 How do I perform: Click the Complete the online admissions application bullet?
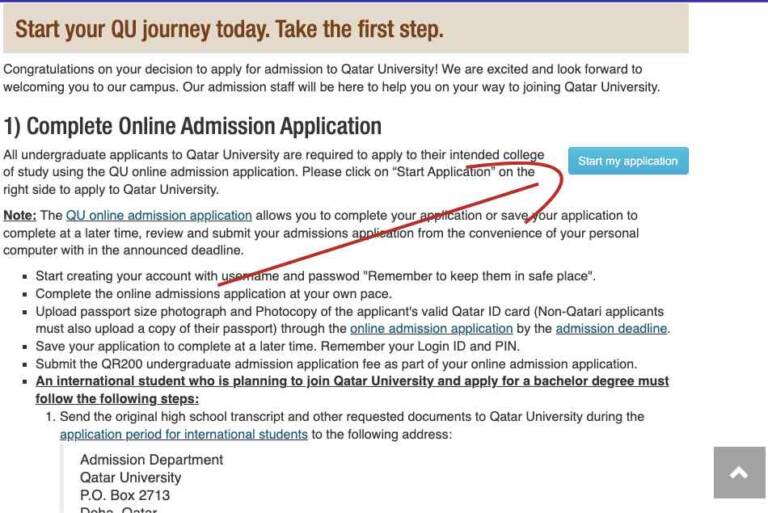(214, 293)
